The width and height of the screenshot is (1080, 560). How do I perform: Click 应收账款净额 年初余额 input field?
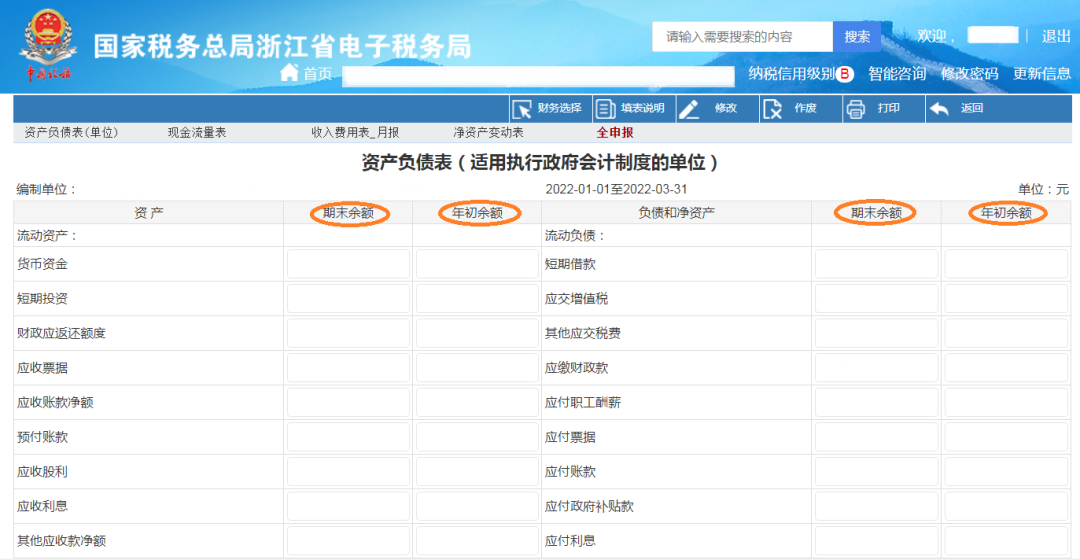[477, 402]
